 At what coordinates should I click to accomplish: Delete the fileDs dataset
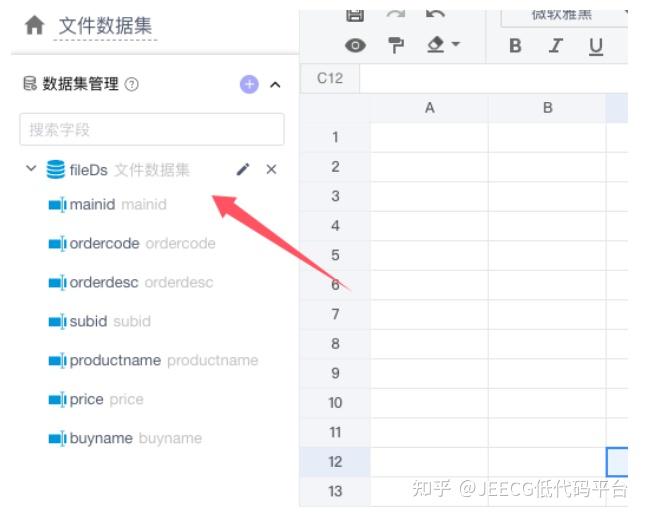click(x=271, y=169)
